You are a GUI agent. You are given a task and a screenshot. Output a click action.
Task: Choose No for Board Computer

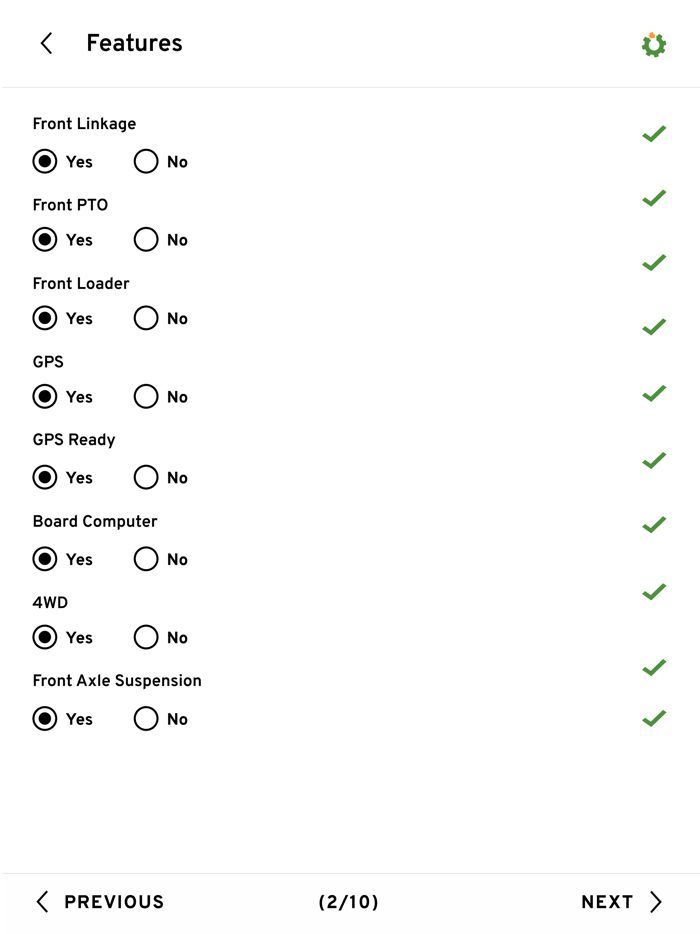pos(146,559)
